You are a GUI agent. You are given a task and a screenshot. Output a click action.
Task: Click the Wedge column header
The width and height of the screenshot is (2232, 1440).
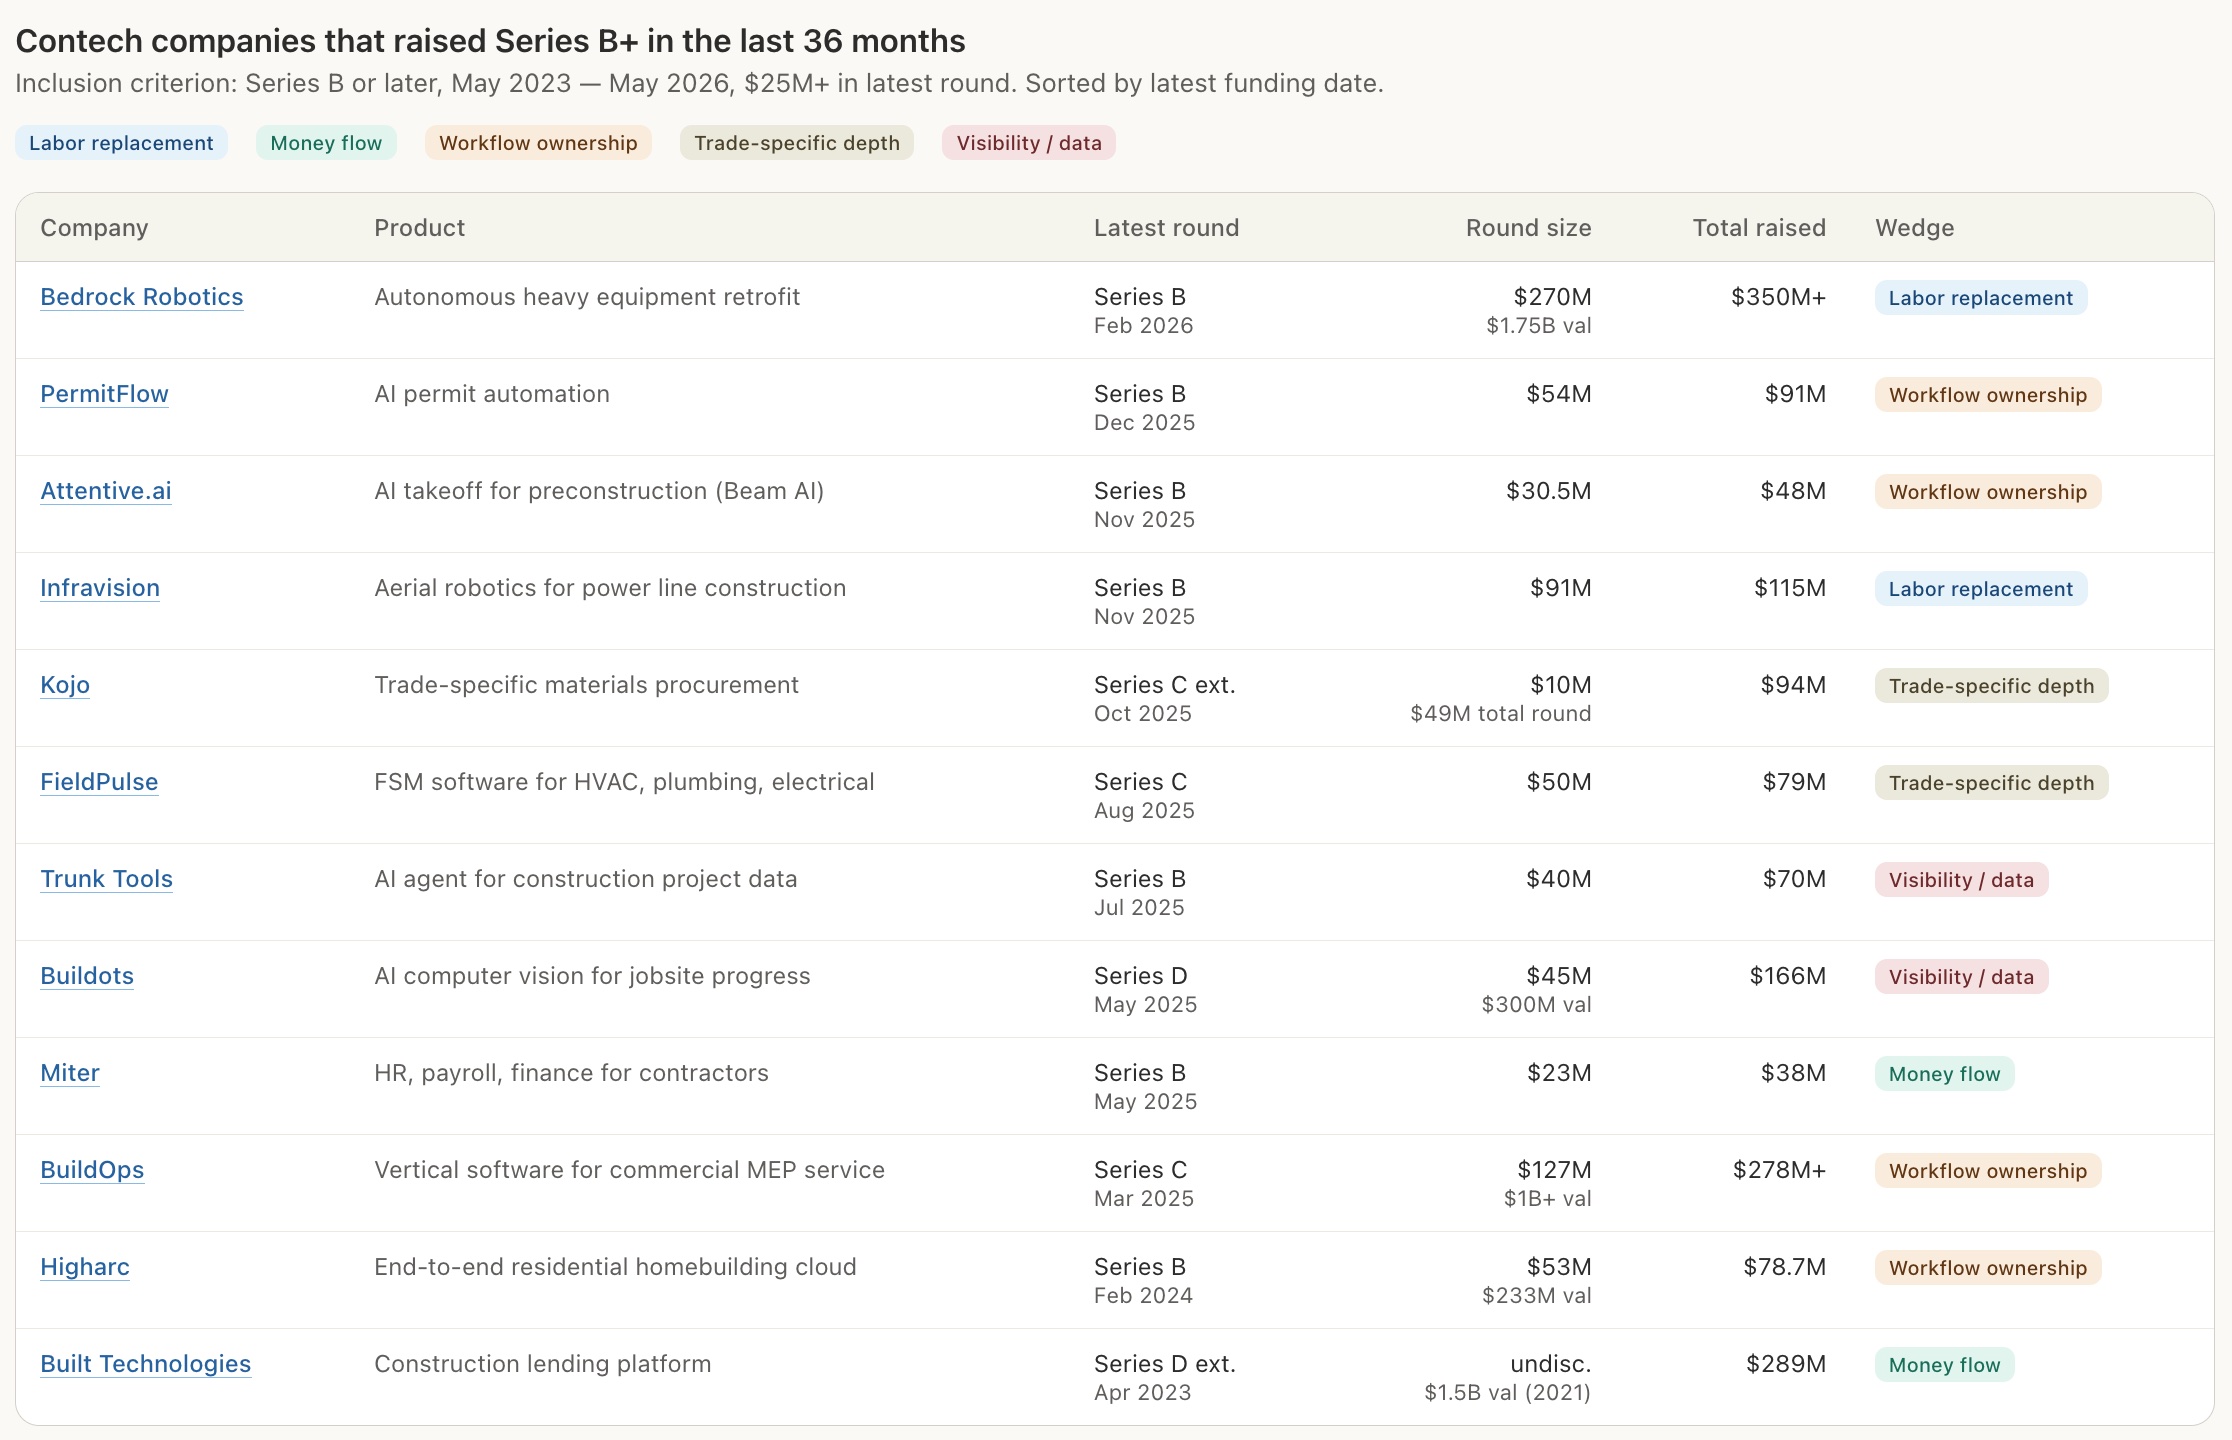pos(1914,228)
